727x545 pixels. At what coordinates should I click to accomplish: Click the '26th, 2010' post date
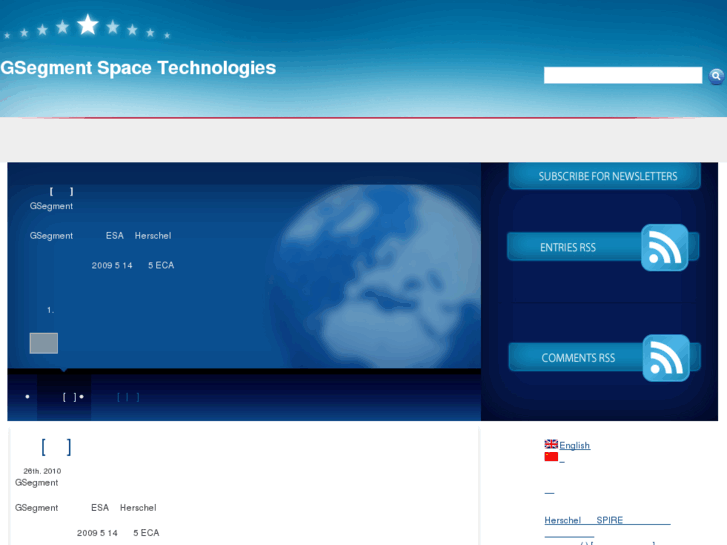[x=42, y=471]
